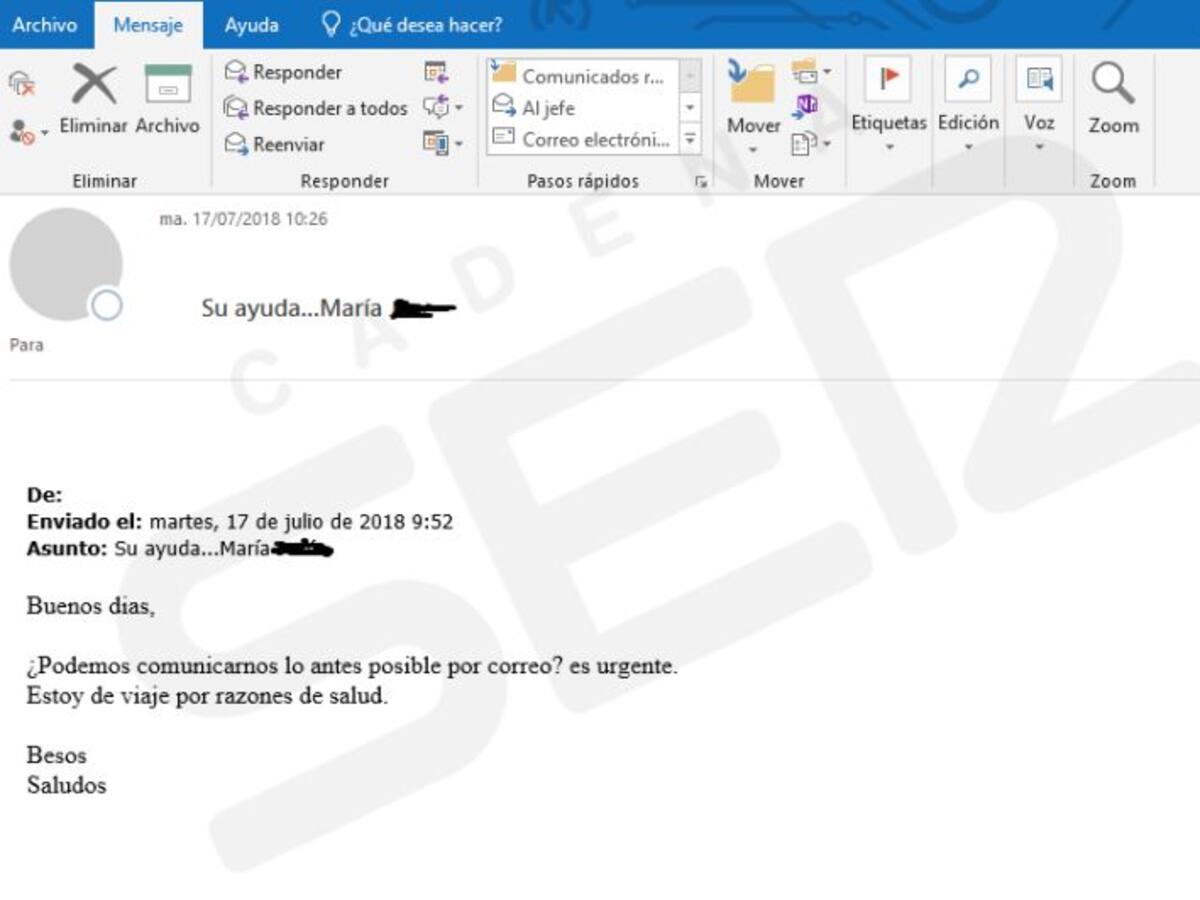Open the rules dropdown icon
This screenshot has height=900, width=1200.
(x=811, y=72)
